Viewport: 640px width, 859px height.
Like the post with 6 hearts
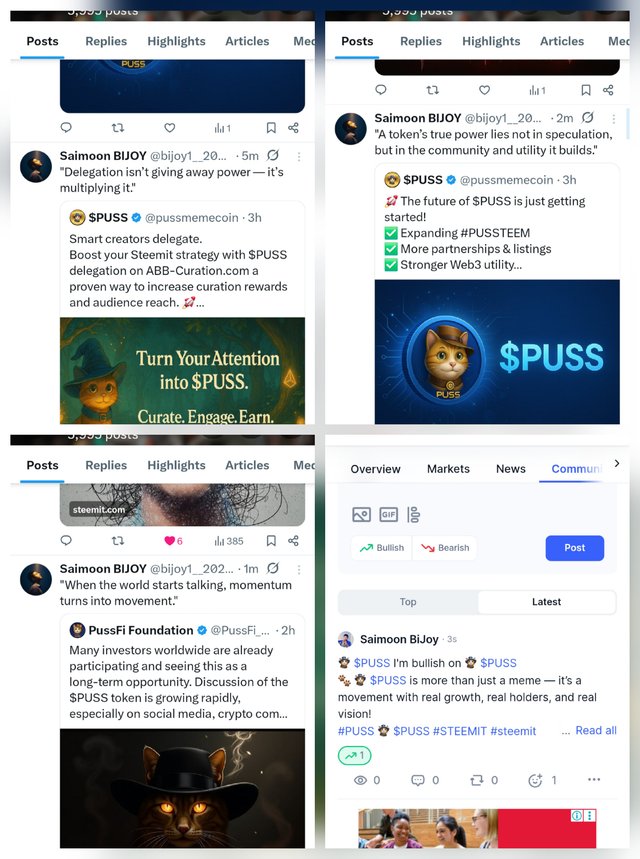click(x=169, y=541)
